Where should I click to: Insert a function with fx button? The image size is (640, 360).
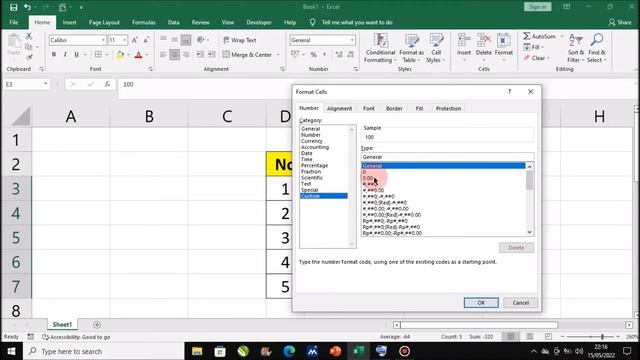coord(107,84)
